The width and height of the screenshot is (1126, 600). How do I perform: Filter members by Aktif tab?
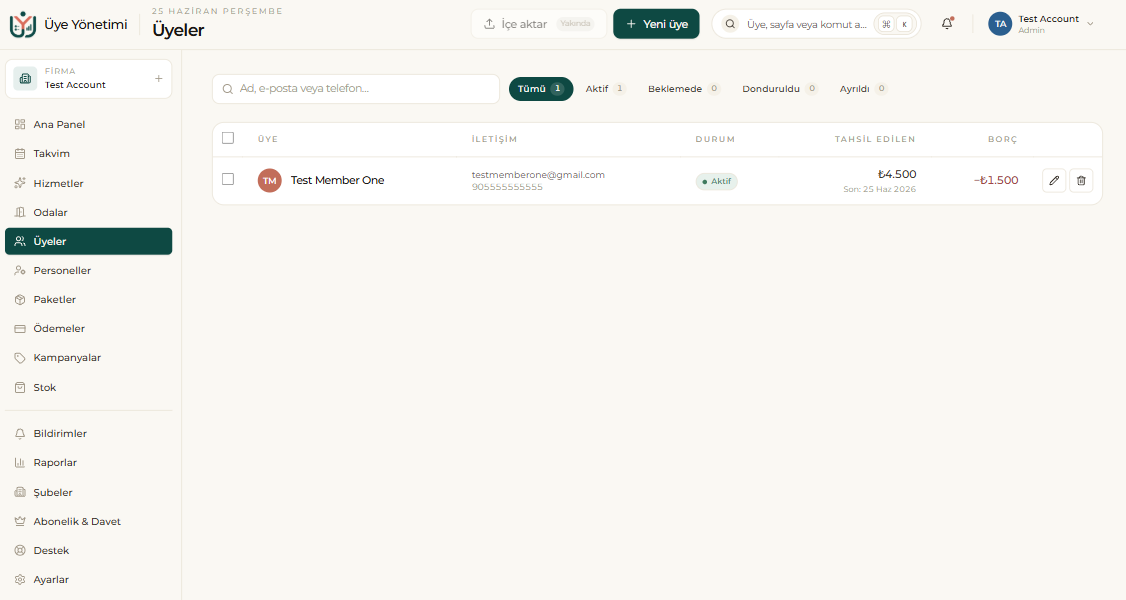[605, 89]
